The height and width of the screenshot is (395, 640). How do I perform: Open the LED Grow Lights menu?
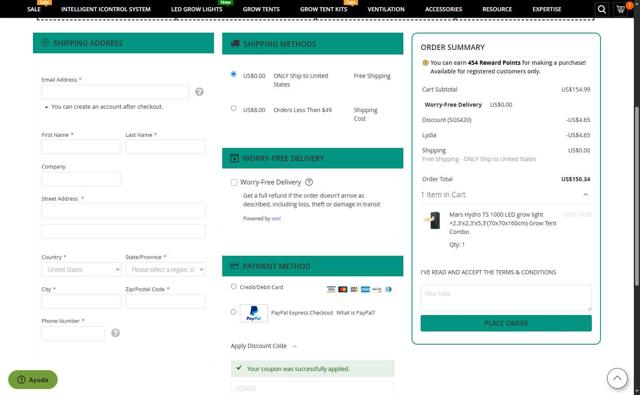tap(197, 9)
